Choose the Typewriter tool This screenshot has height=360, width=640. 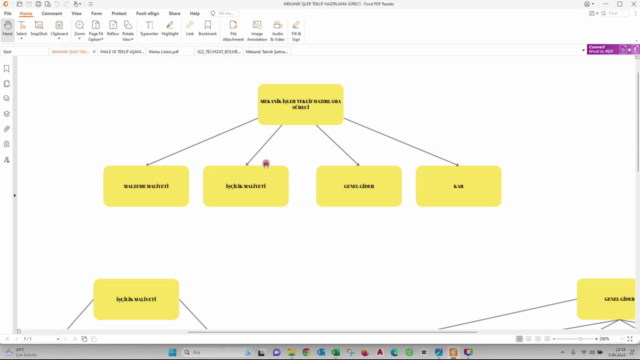point(149,29)
